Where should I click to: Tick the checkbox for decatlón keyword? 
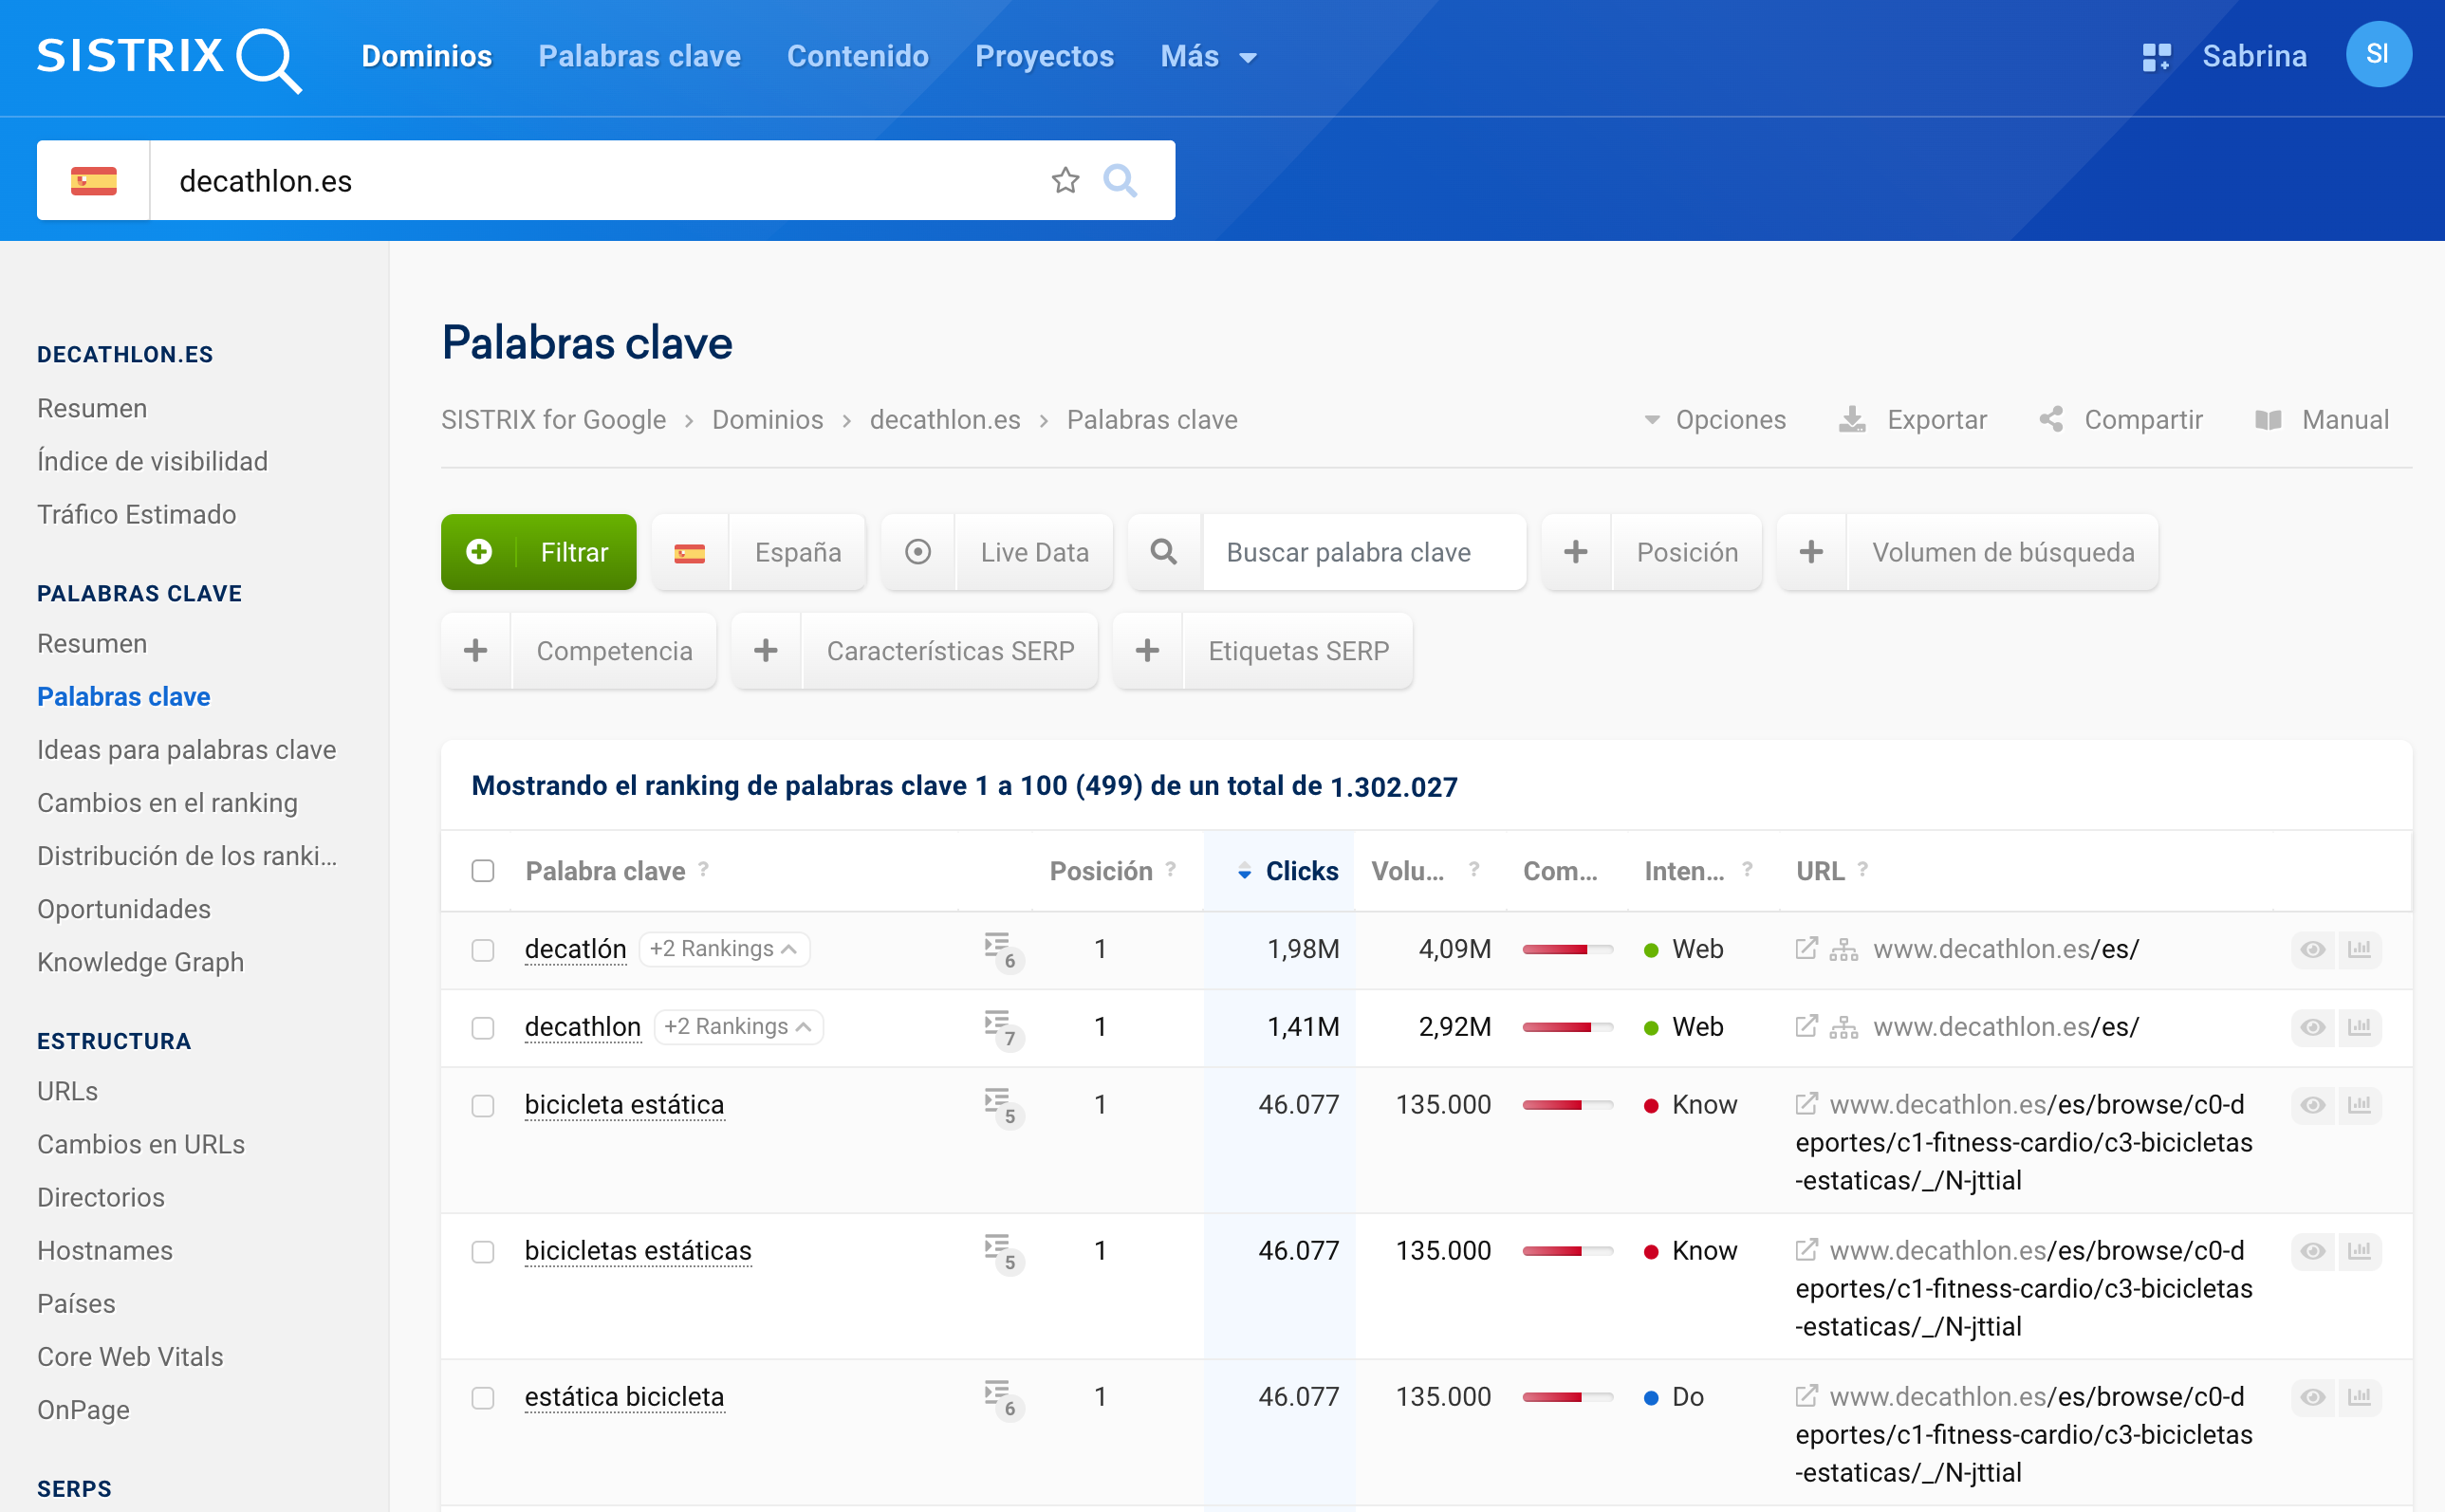483,949
